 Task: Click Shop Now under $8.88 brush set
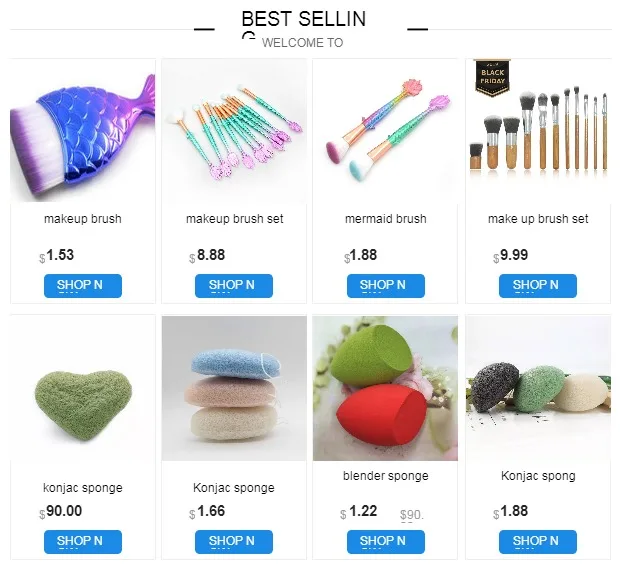click(234, 285)
